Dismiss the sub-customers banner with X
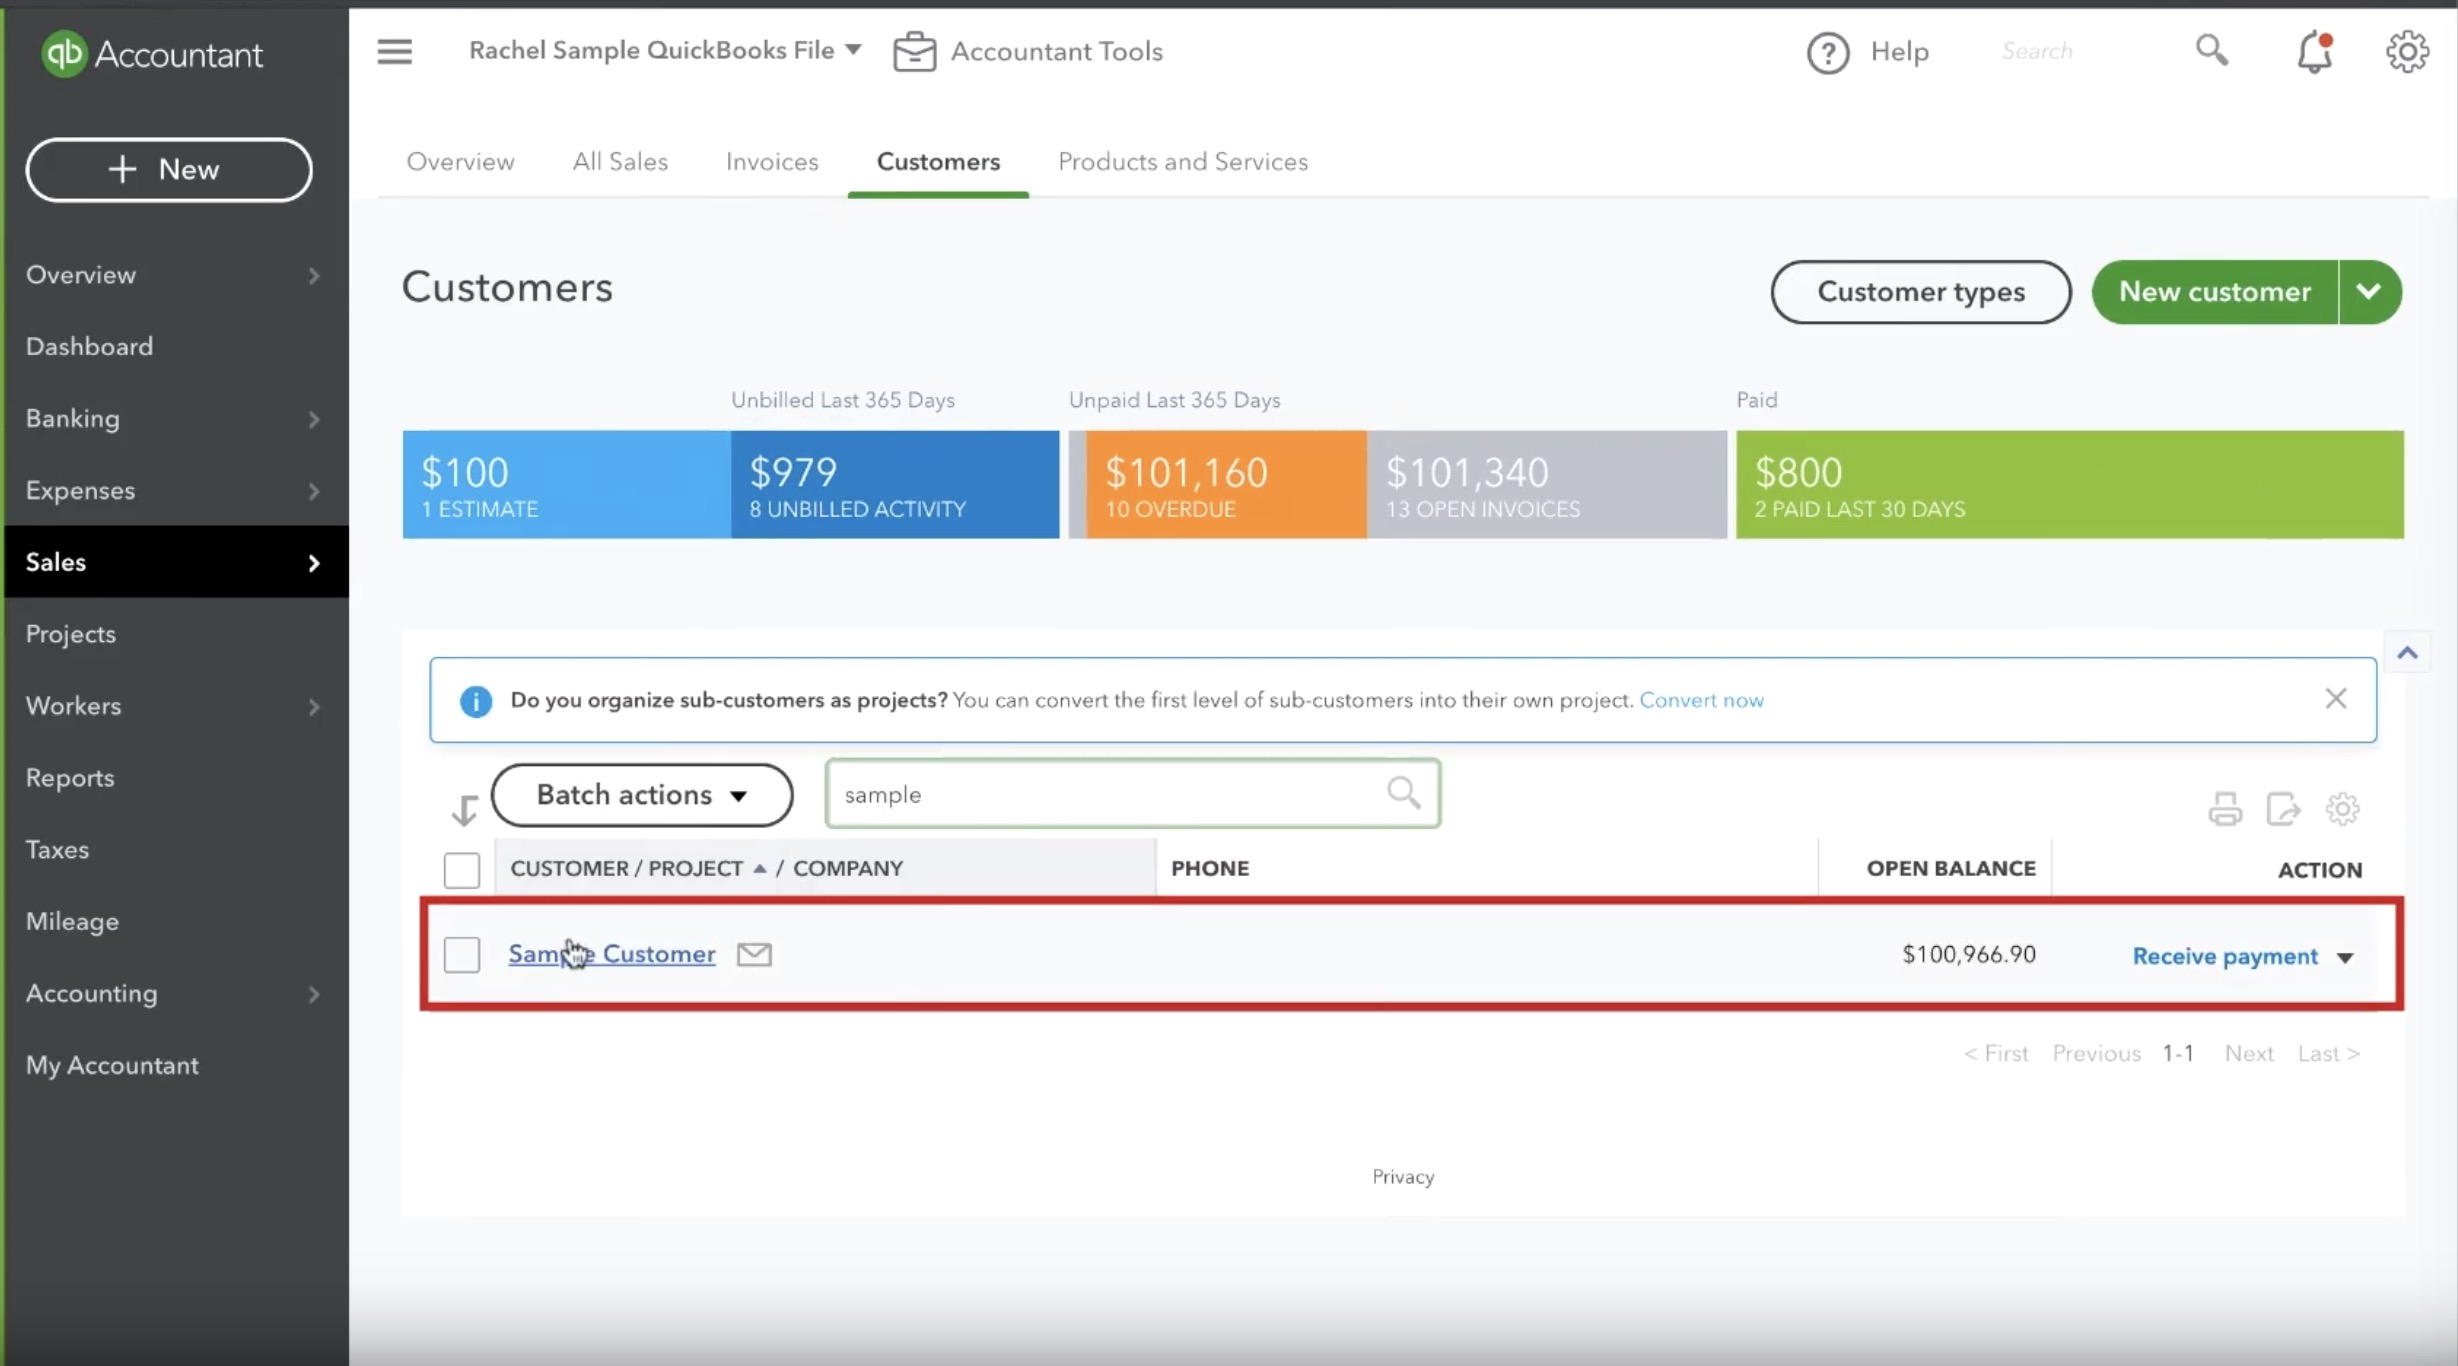The image size is (2458, 1366). point(2335,698)
